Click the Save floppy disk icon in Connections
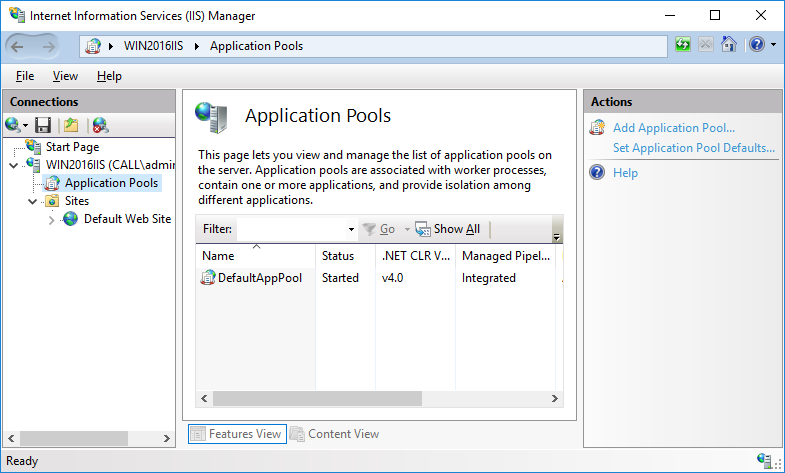This screenshot has height=473, width=785. point(43,125)
